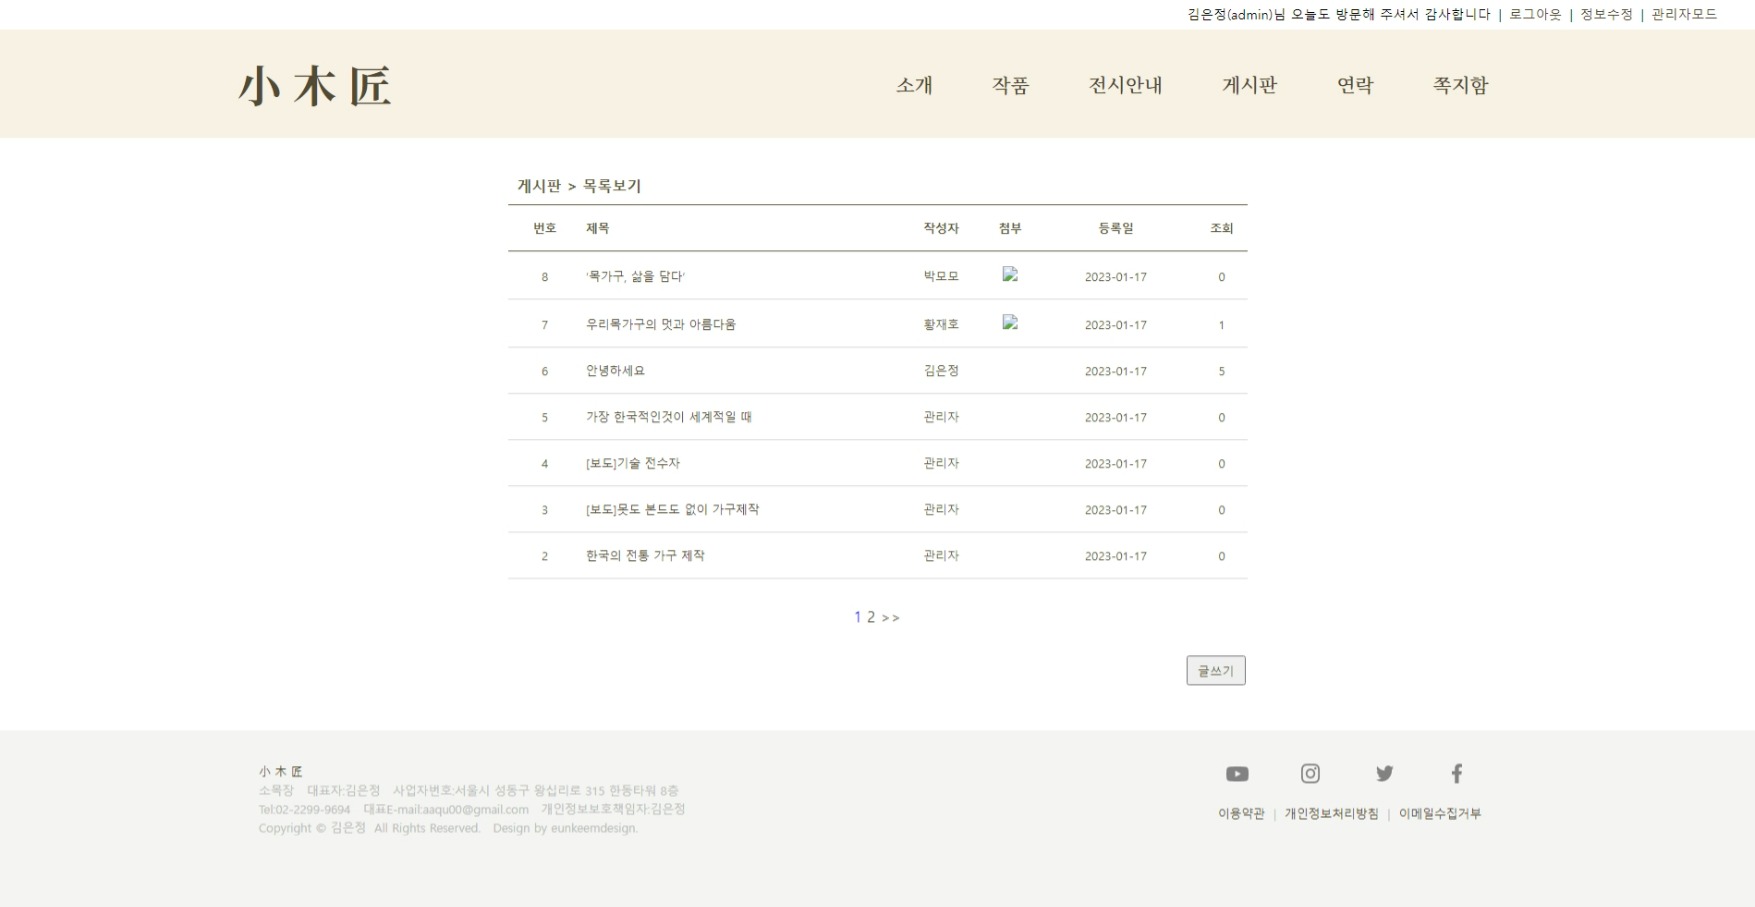The height and width of the screenshot is (907, 1755).
Task: Open the 전시안내 menu
Action: (1126, 86)
